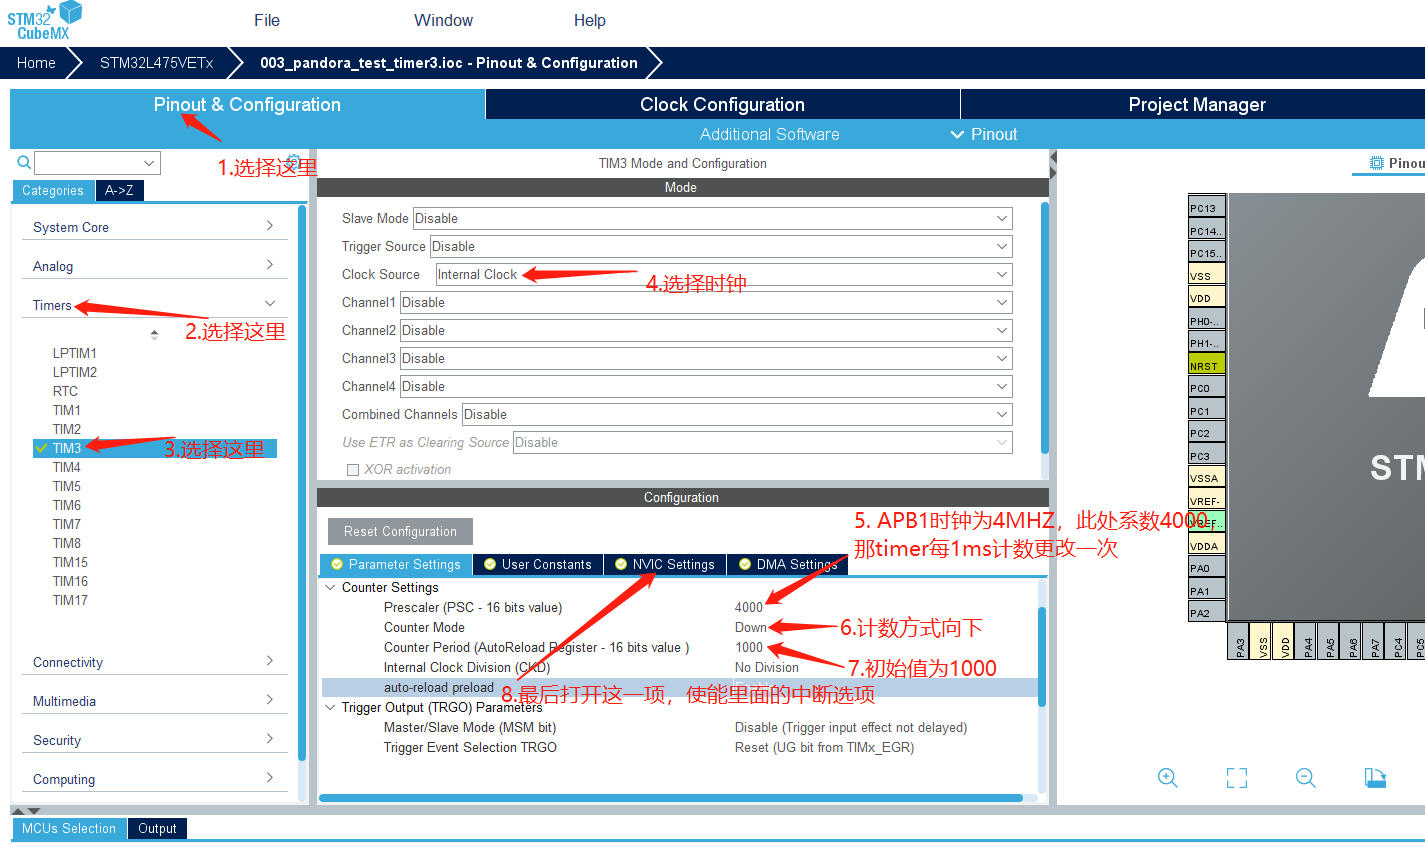The image size is (1425, 844).
Task: Click the STM32L475VETx breadcrumb
Action: click(x=157, y=63)
